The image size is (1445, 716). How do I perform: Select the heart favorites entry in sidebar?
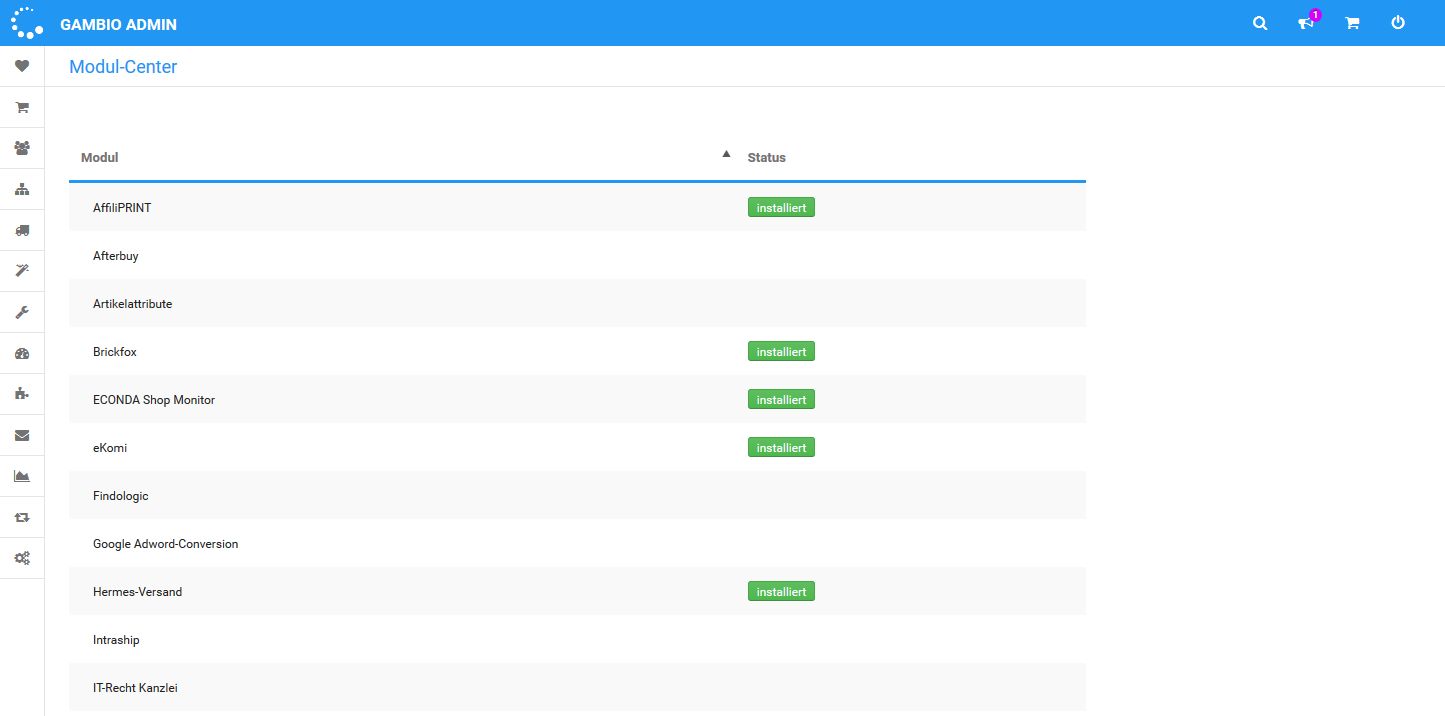tap(22, 66)
